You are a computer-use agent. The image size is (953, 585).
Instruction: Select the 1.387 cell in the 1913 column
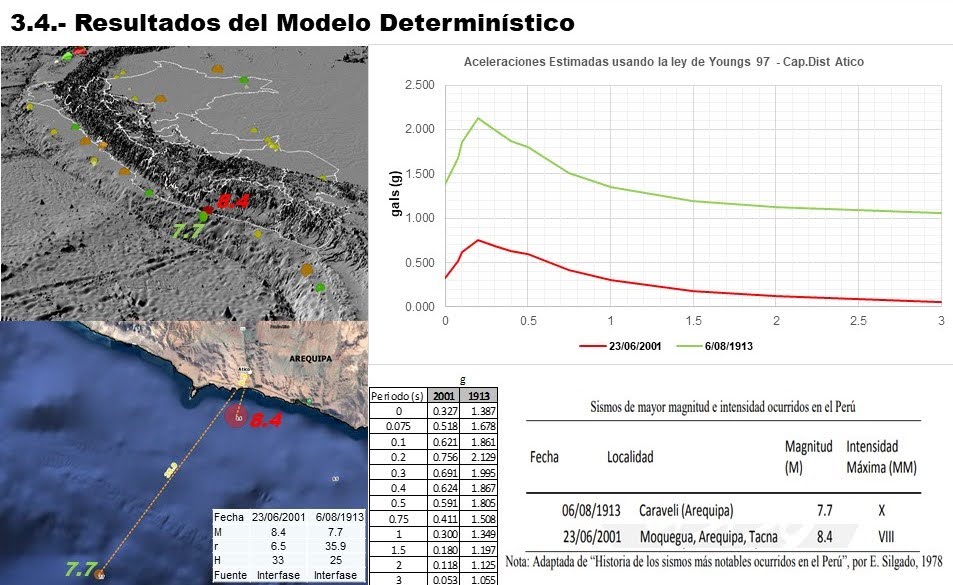point(479,411)
